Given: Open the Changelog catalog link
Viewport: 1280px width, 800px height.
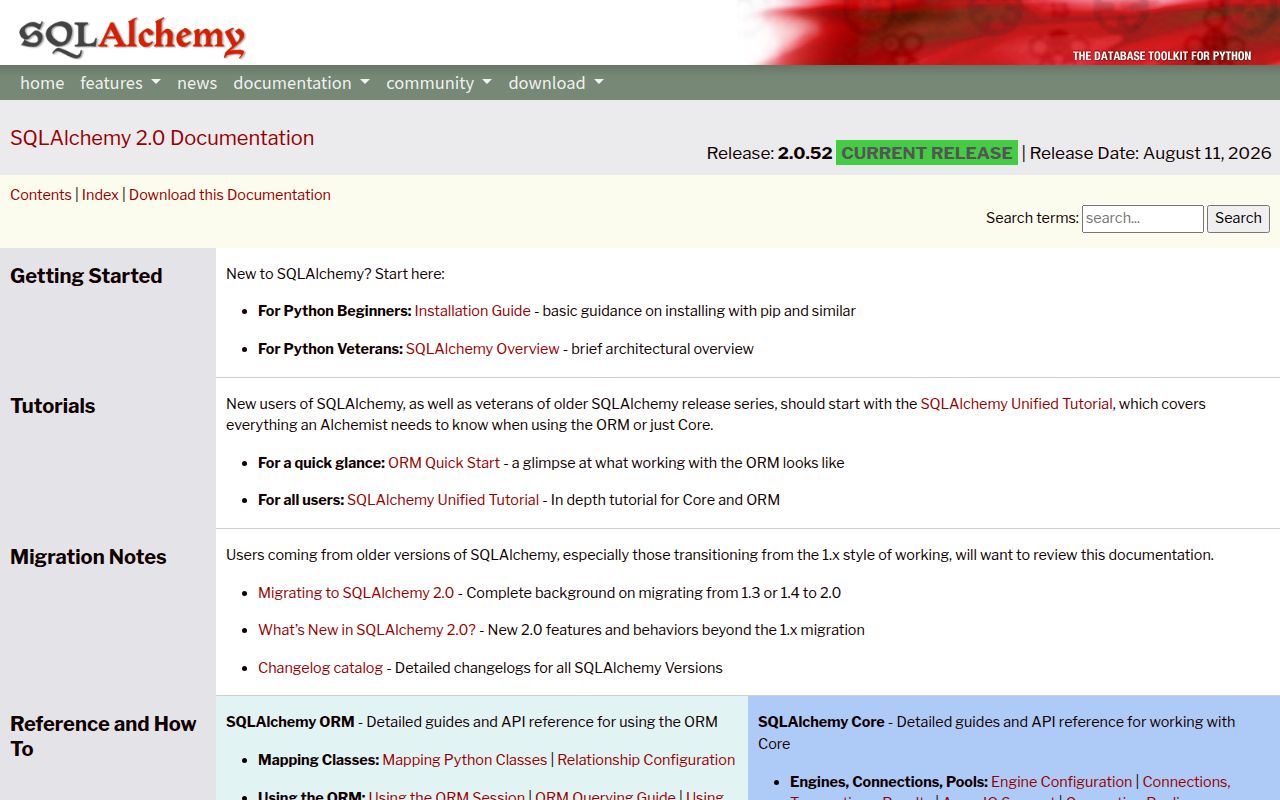Looking at the screenshot, I should 320,668.
